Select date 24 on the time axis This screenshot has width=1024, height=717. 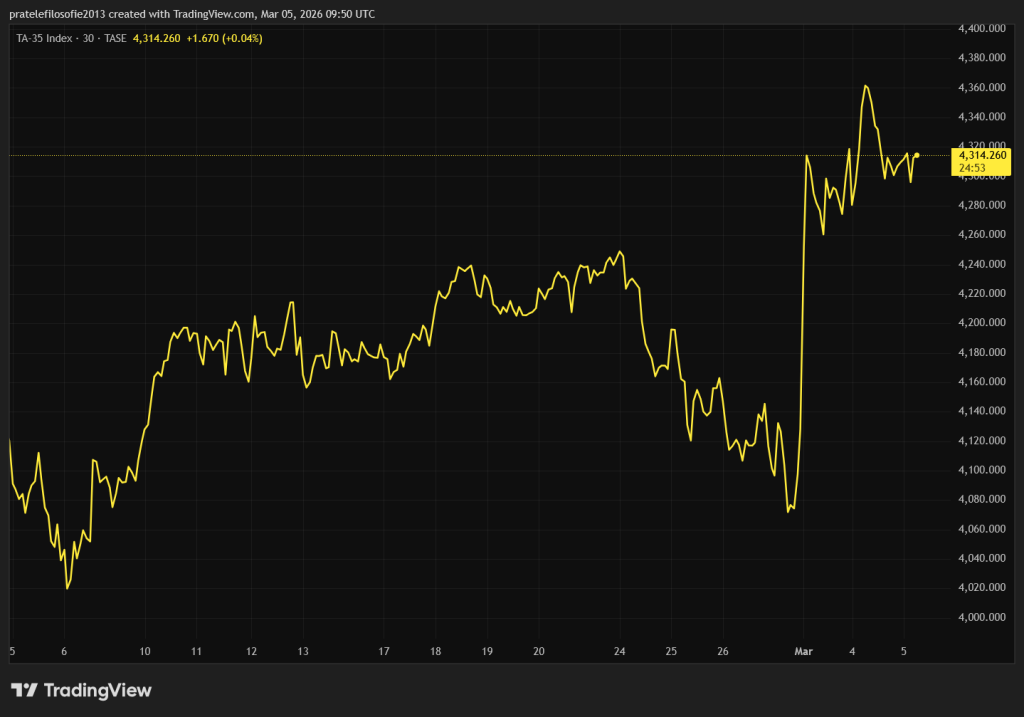point(620,651)
